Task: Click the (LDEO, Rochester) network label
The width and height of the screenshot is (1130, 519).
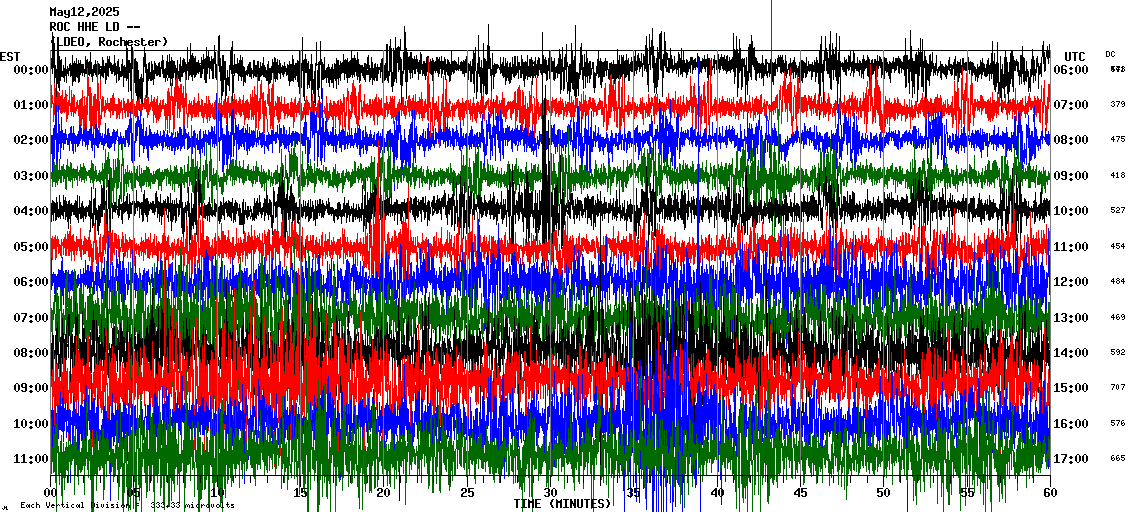Action: click(108, 42)
